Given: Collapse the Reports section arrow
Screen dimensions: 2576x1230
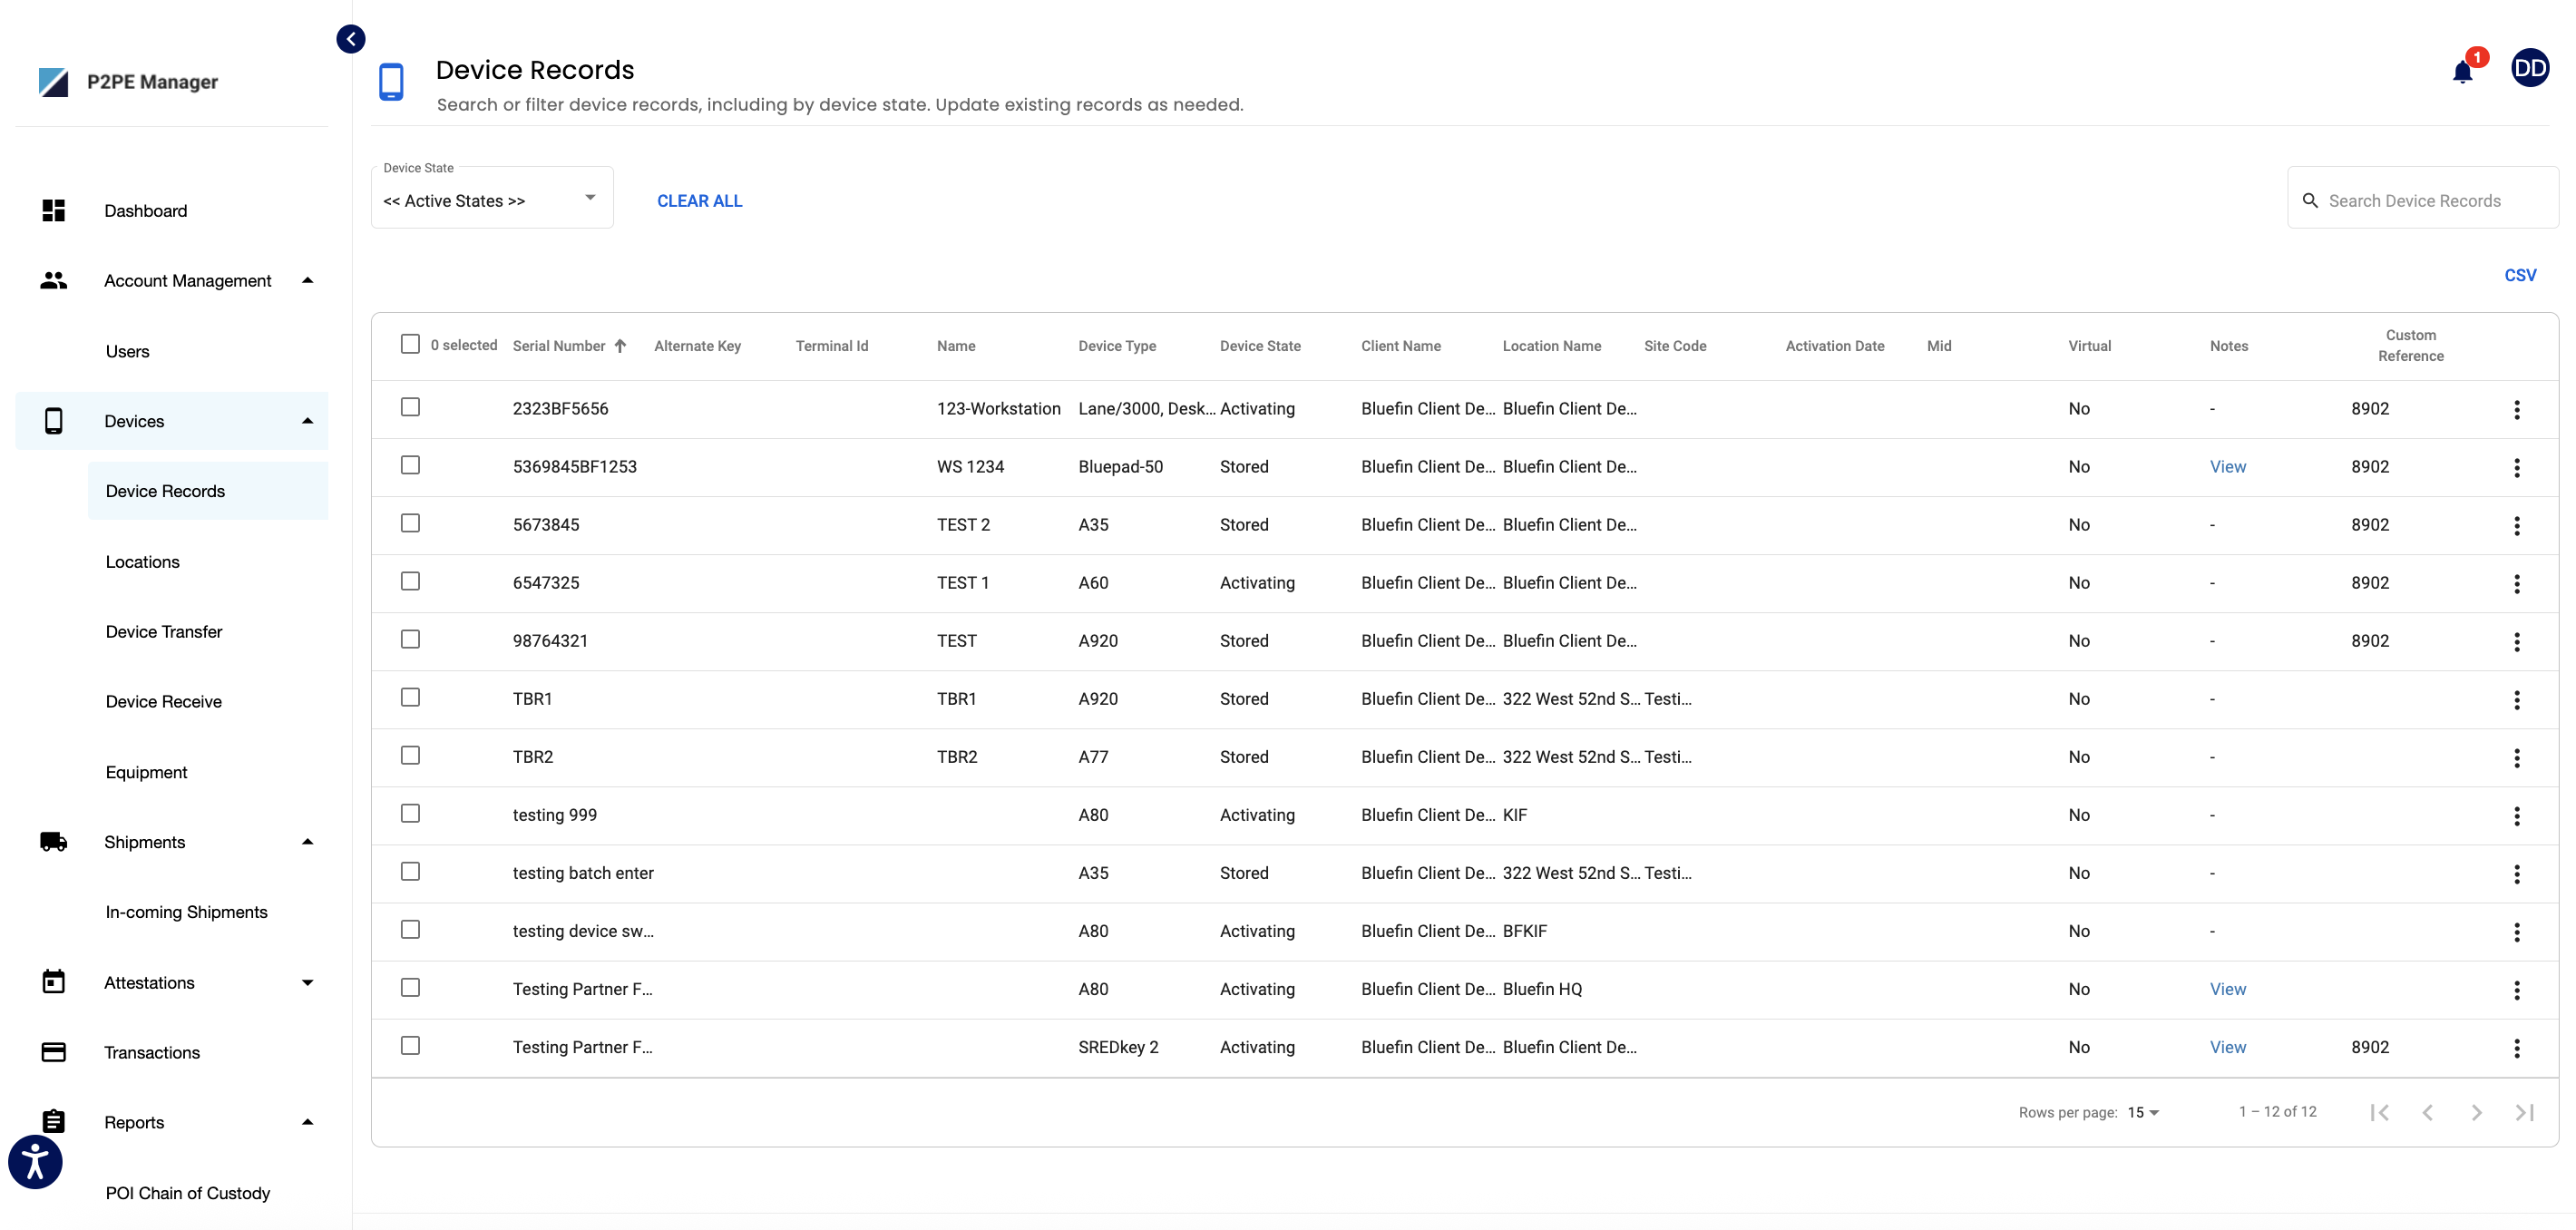Looking at the screenshot, I should click(x=308, y=1122).
